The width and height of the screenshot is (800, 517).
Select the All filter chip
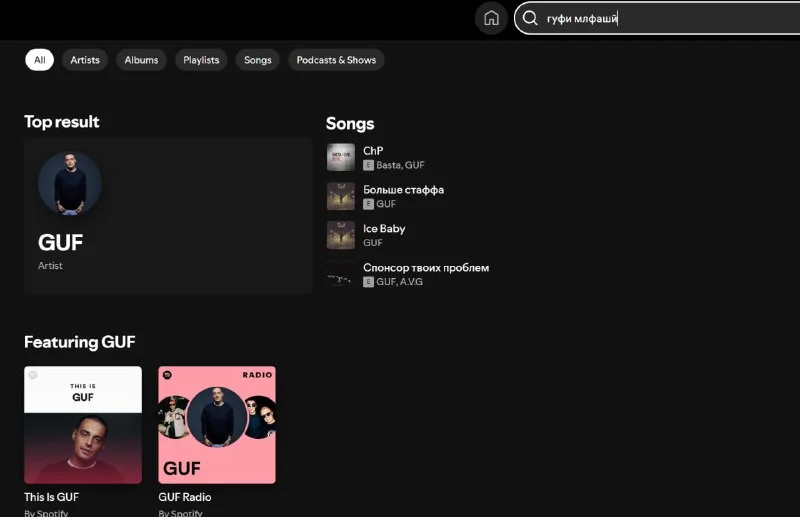[x=39, y=60]
